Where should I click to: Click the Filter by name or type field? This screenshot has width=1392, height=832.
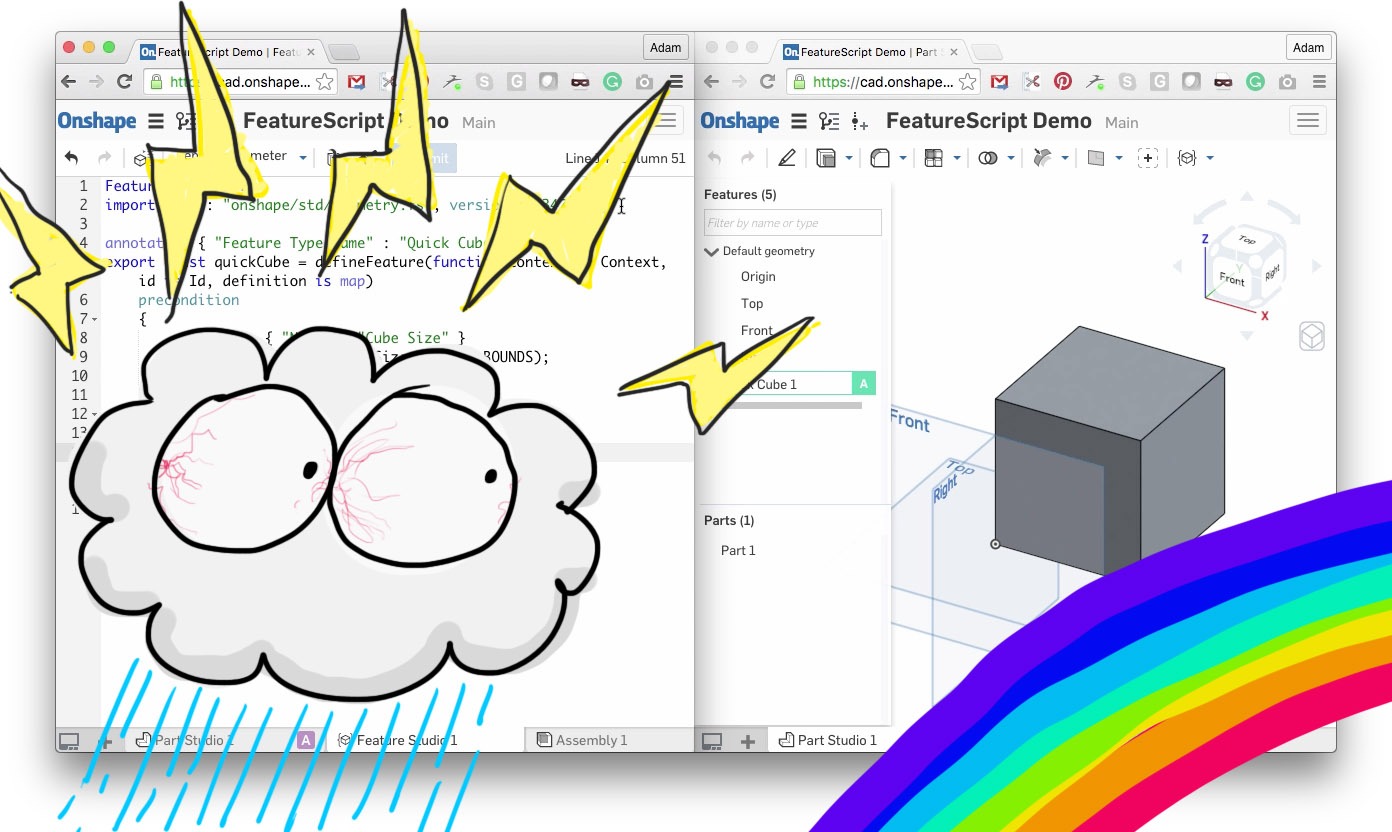pos(792,223)
